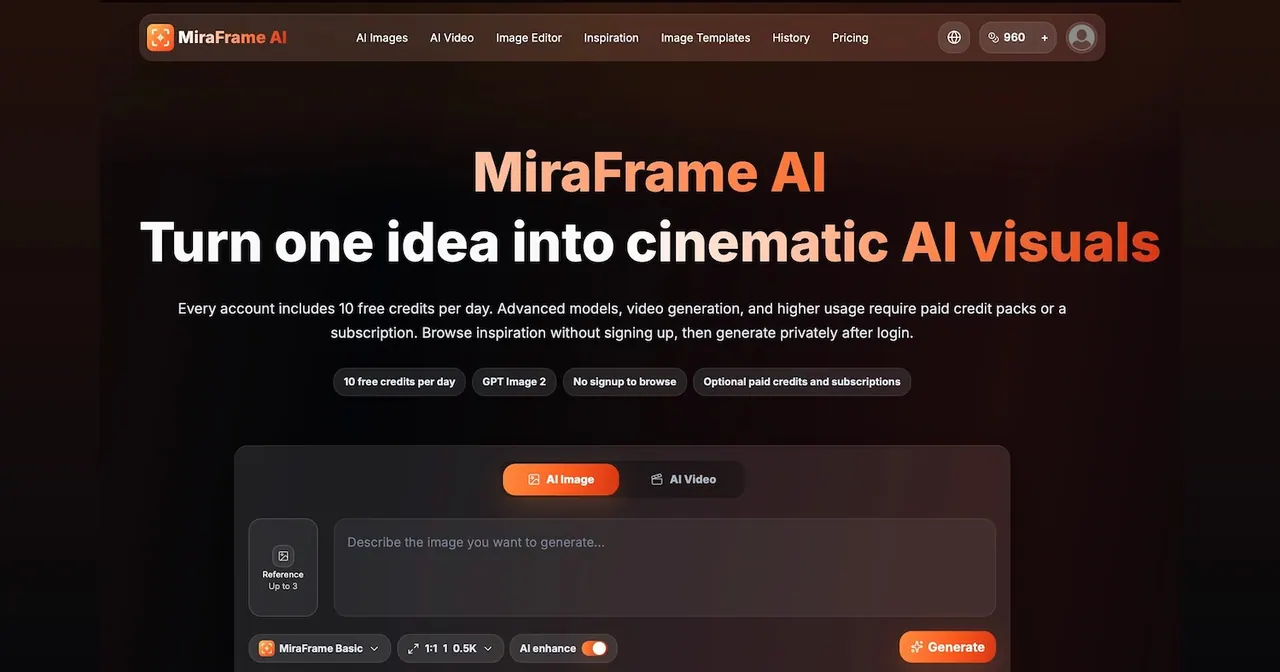Click the reference image upload icon
This screenshot has width=1280, height=672.
tap(283, 556)
